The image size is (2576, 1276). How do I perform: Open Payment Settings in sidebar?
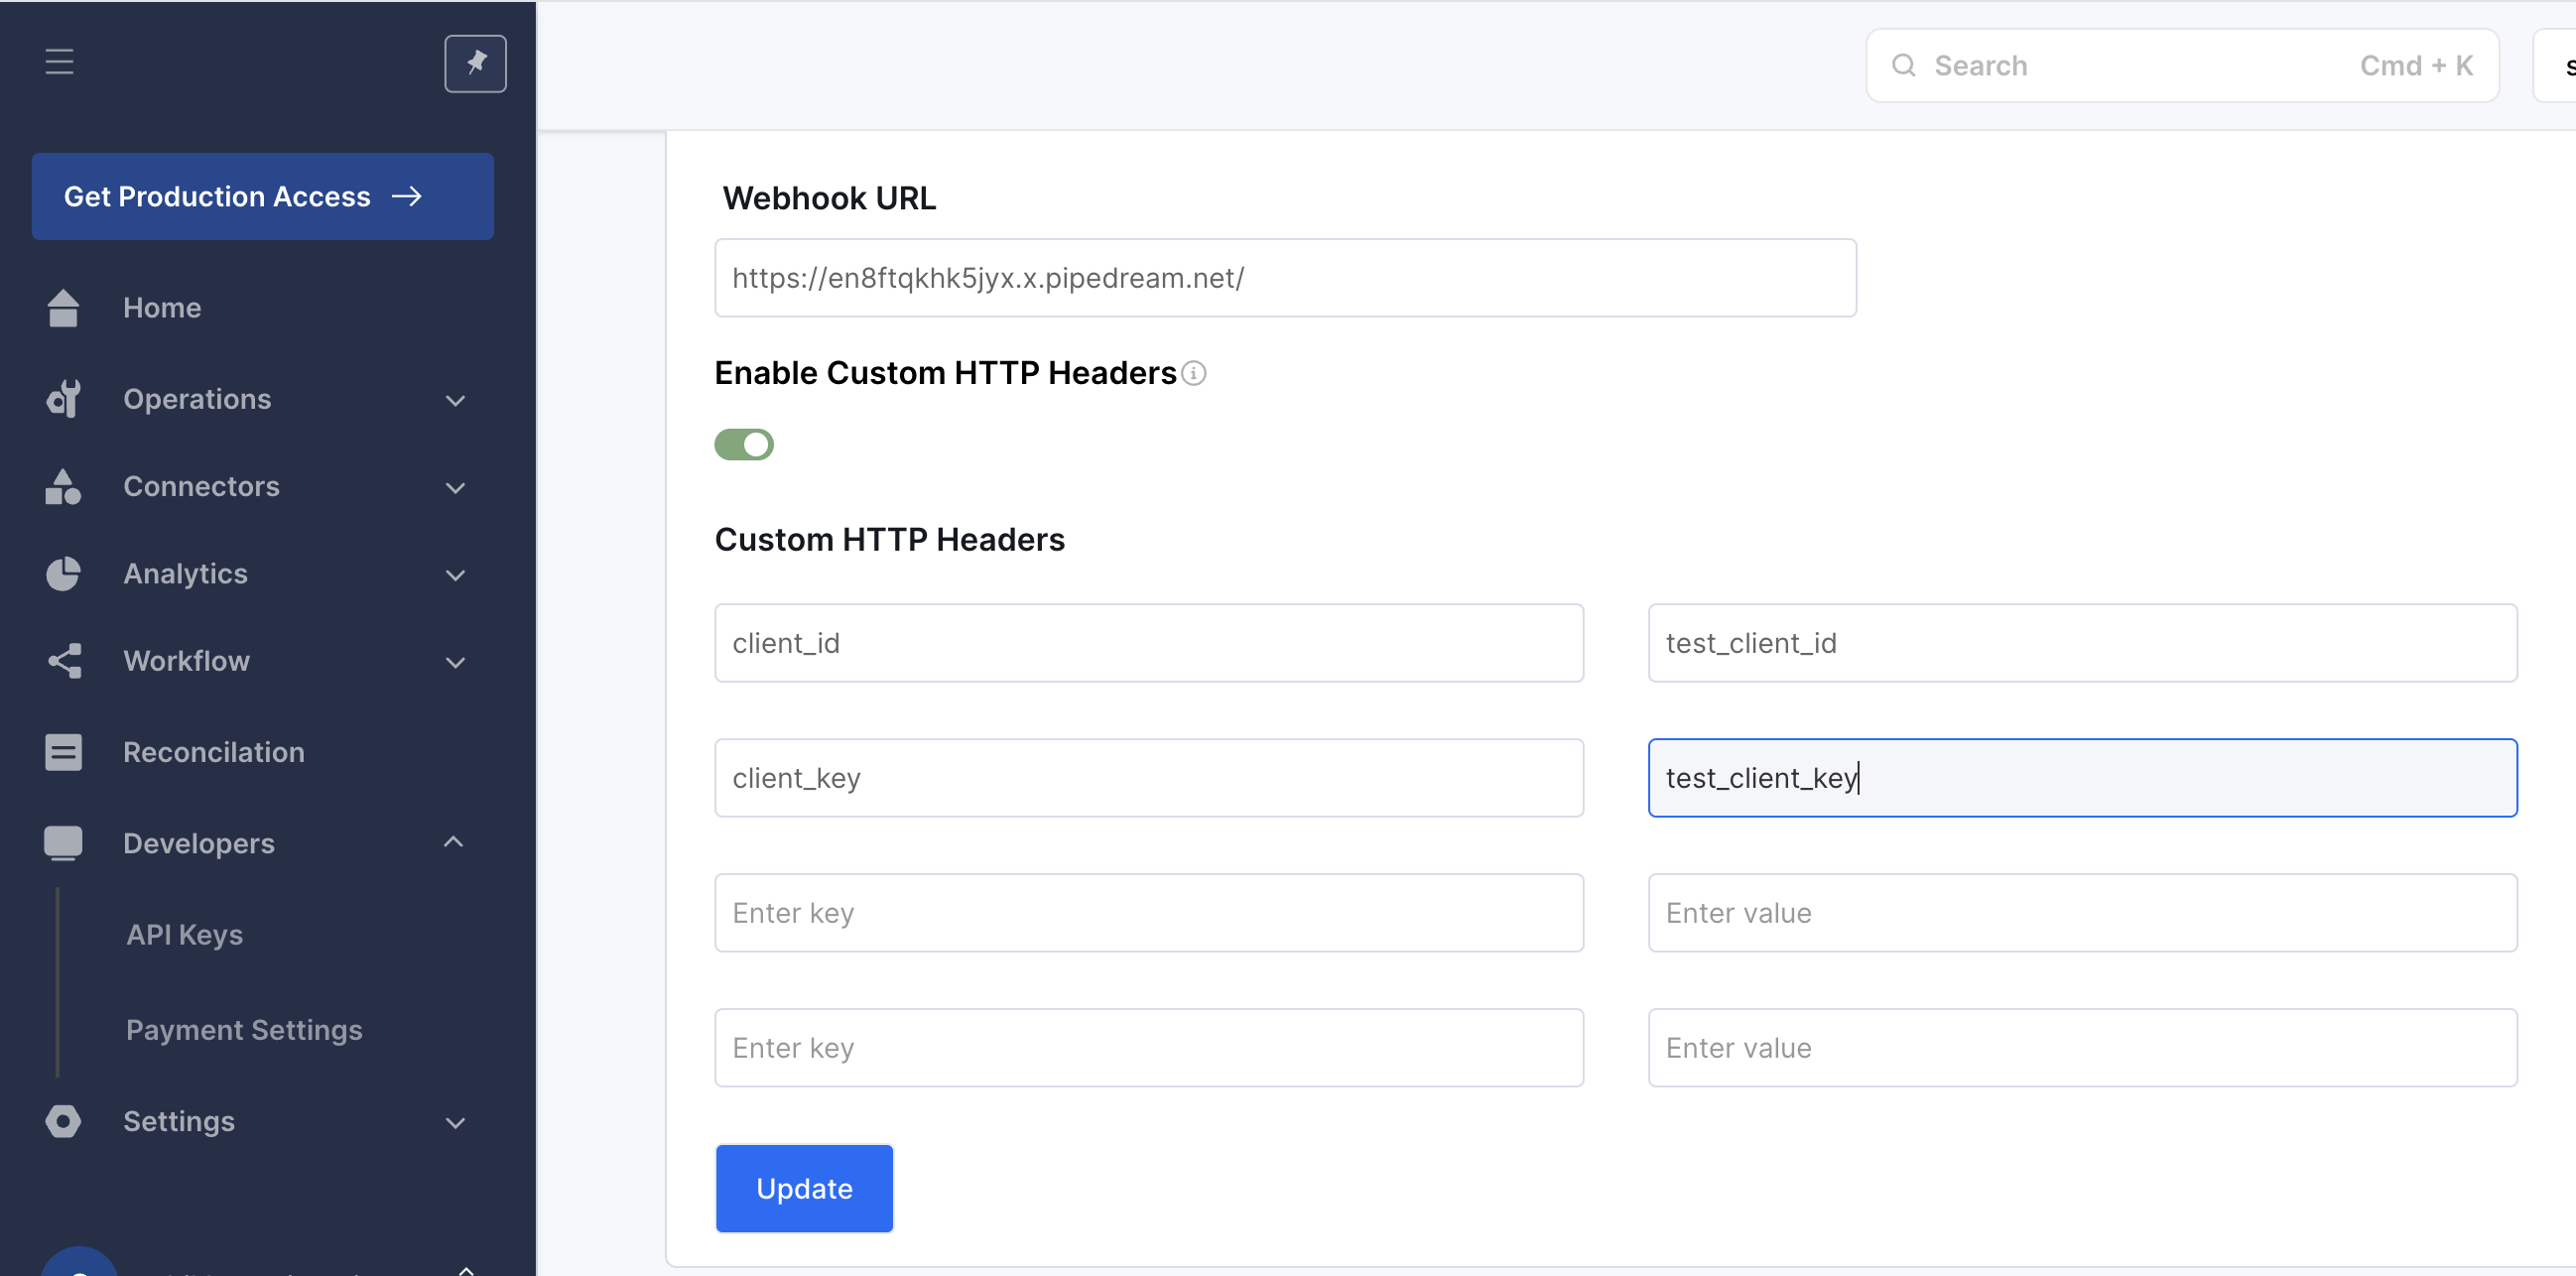pyautogui.click(x=244, y=1029)
